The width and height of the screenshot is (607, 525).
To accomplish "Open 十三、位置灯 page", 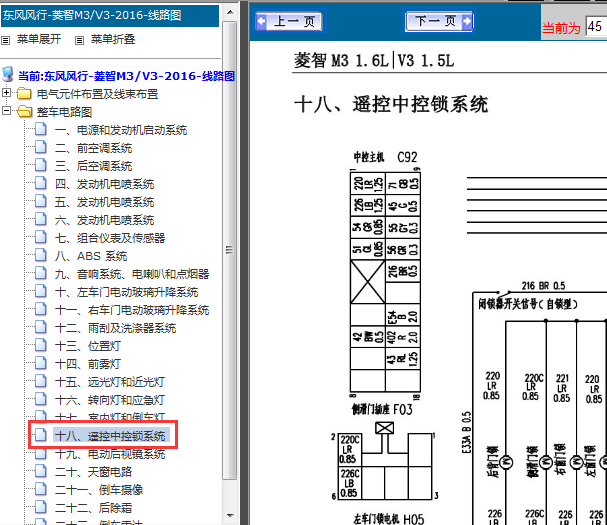I will click(x=88, y=346).
